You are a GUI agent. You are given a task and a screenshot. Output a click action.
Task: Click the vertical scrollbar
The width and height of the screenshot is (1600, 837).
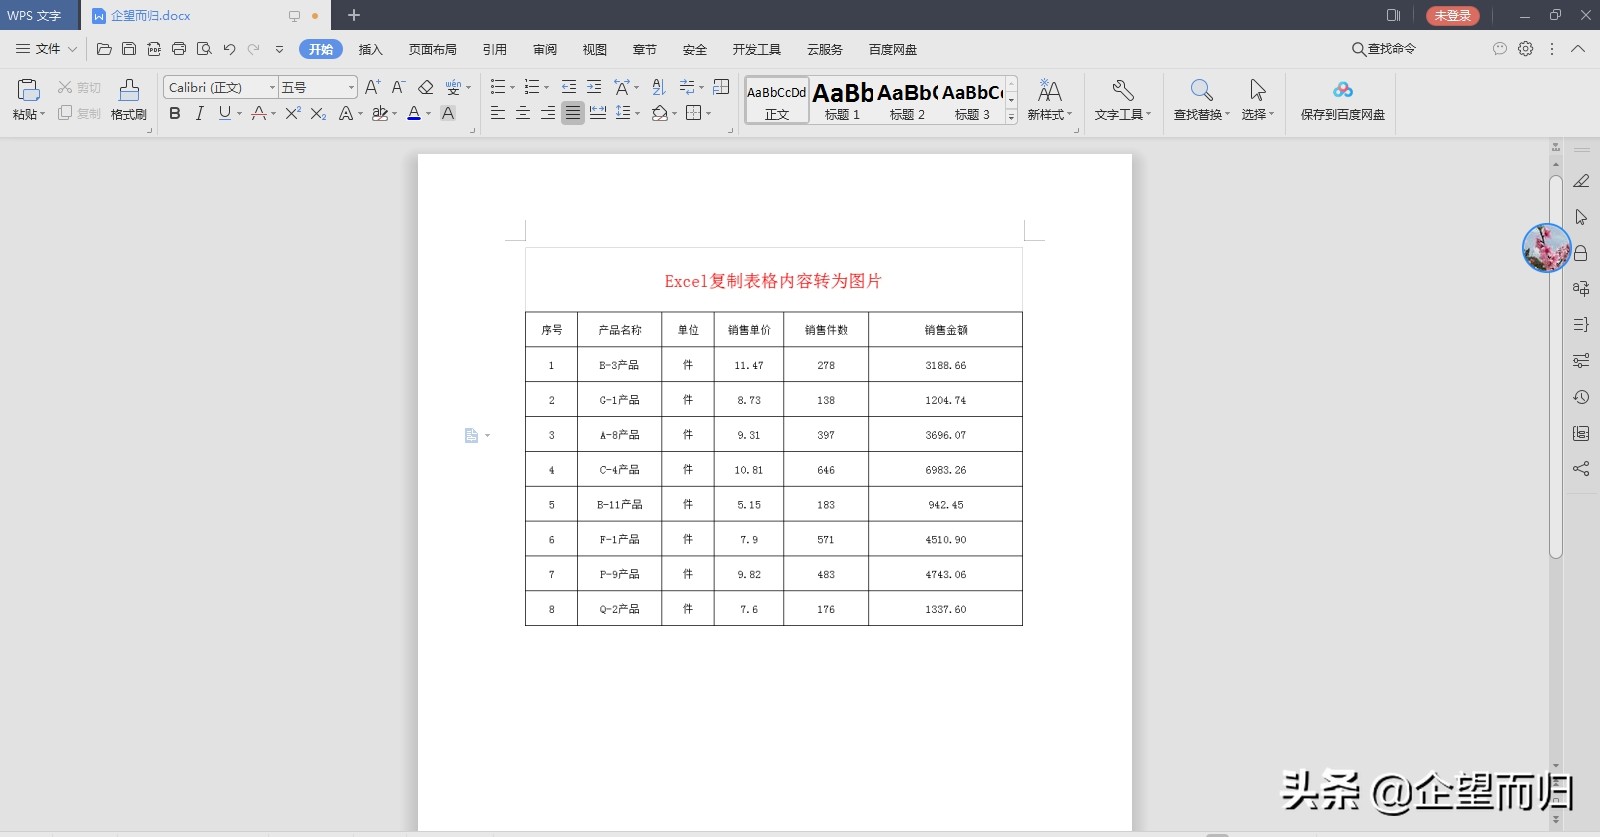pos(1555,366)
